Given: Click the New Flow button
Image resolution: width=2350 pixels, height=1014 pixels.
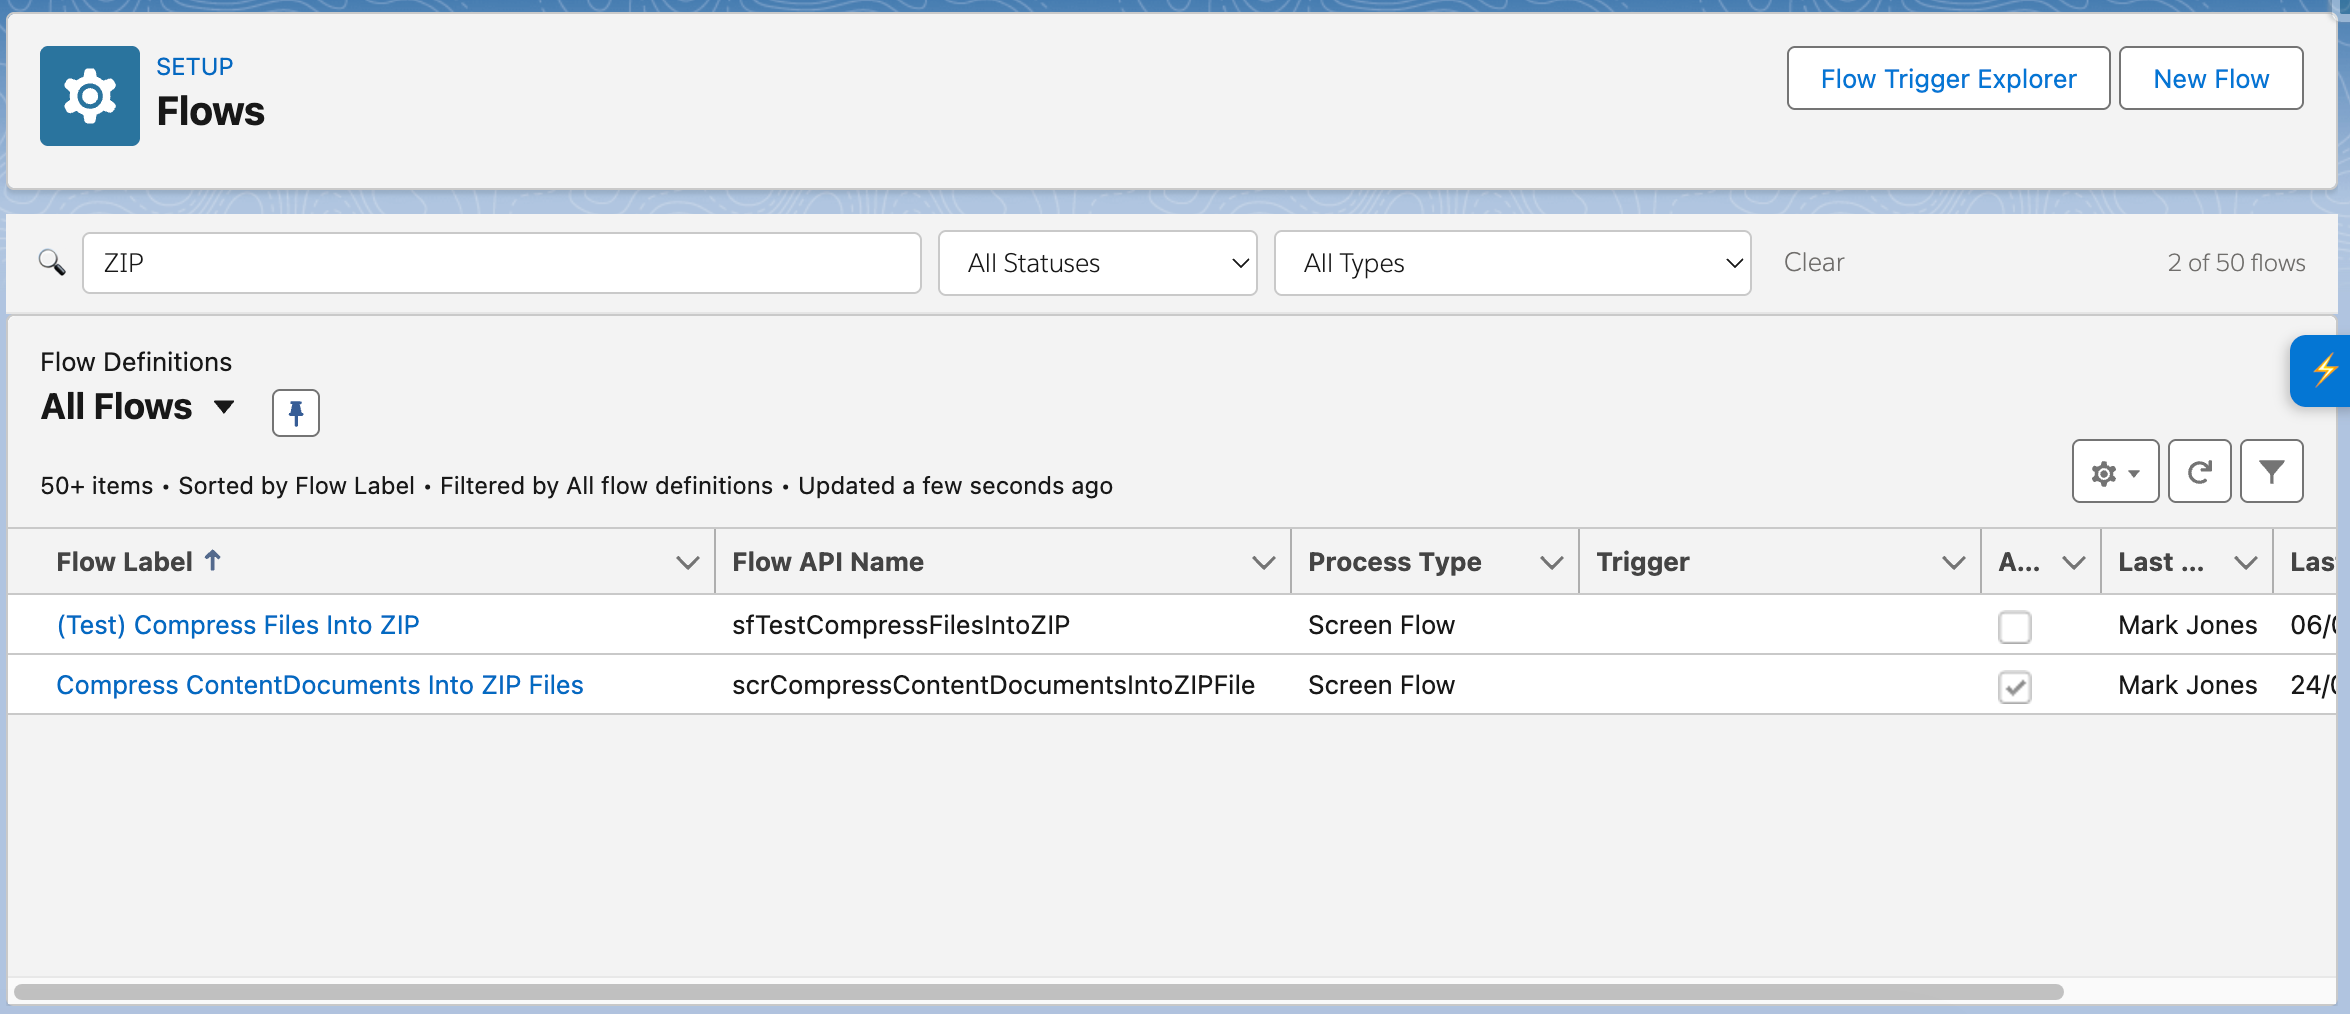Looking at the screenshot, I should pos(2211,78).
